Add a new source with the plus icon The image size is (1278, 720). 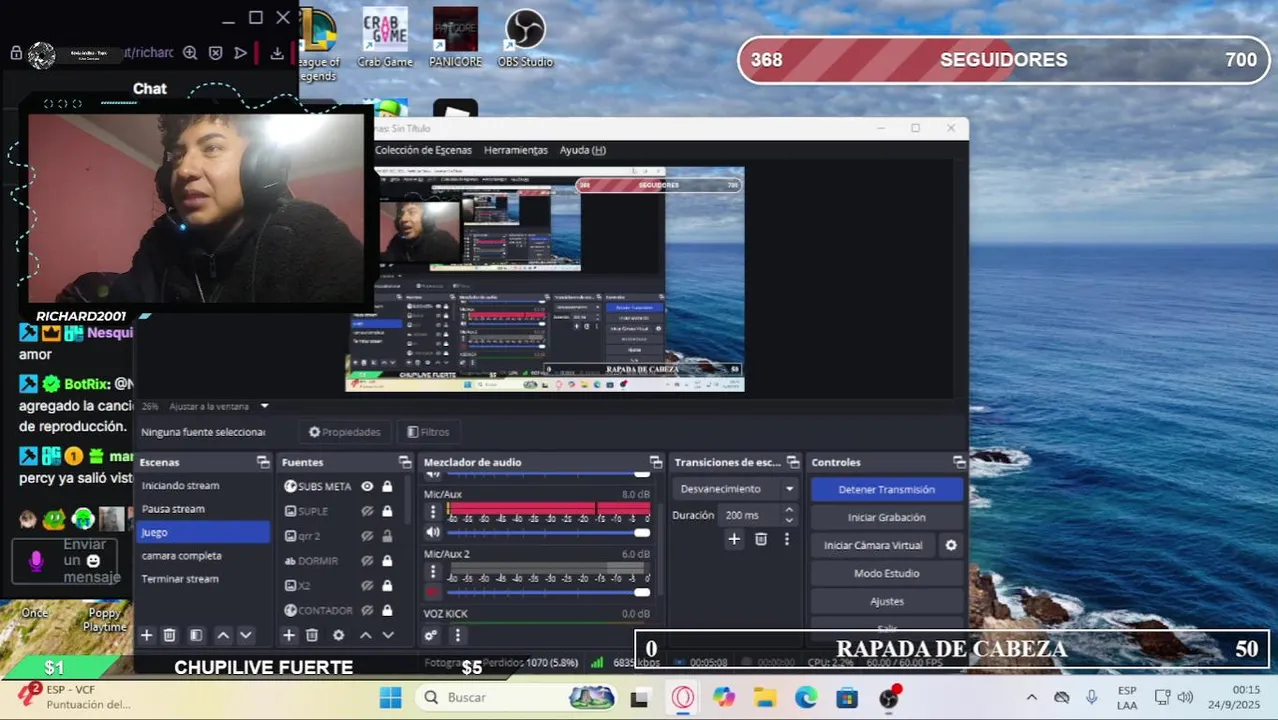pos(289,635)
